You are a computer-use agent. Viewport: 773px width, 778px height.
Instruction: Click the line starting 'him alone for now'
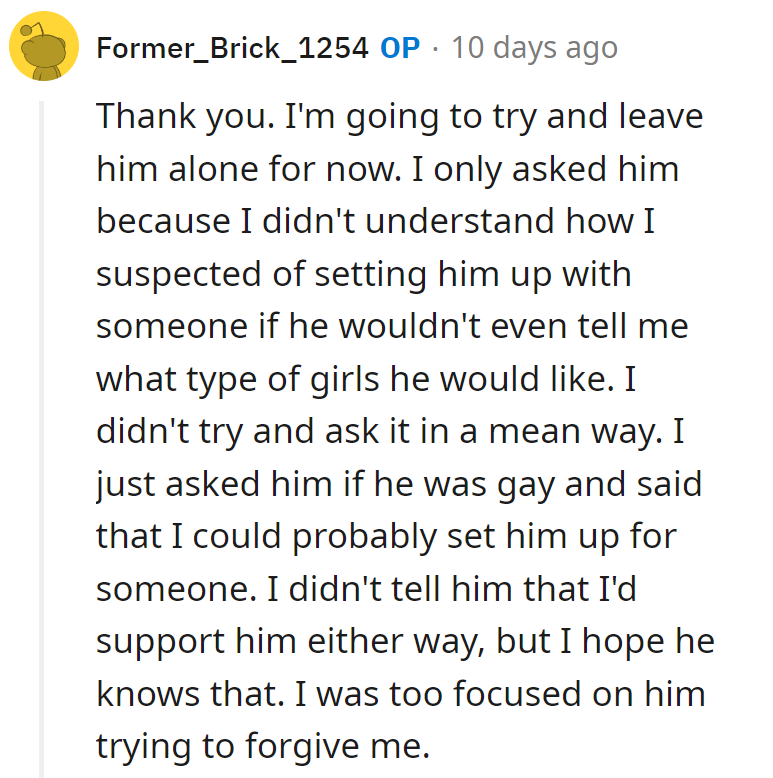tap(387, 169)
